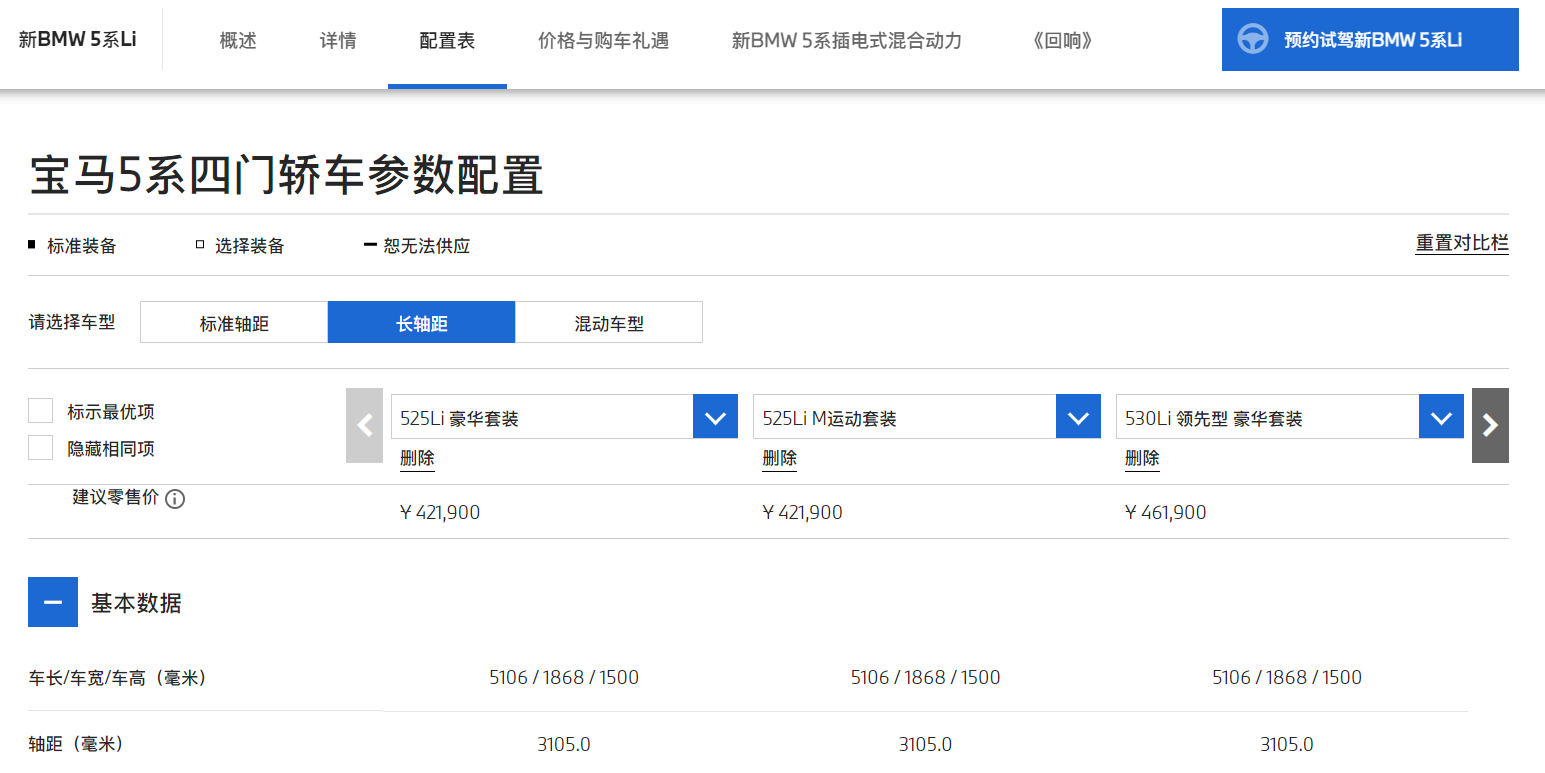The image size is (1545, 773).
Task: Click the steering wheel test drive icon
Action: point(1253,39)
